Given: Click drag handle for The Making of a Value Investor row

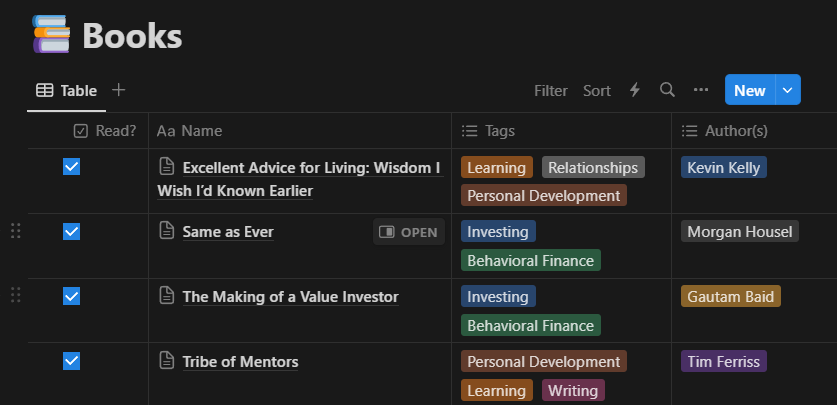Looking at the screenshot, I should (15, 295).
